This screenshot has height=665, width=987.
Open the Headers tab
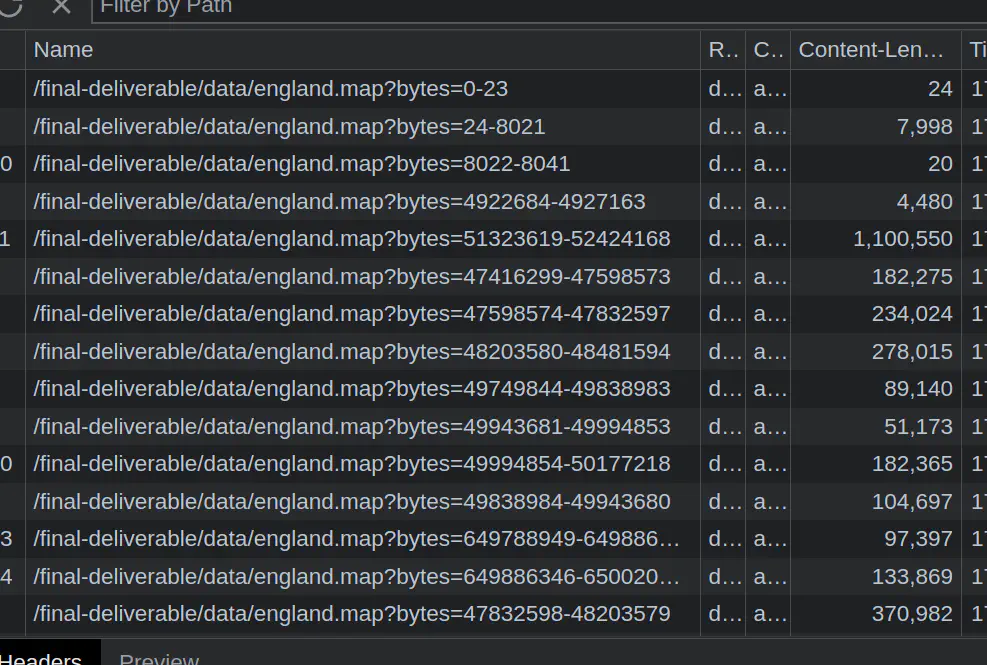[x=42, y=657]
